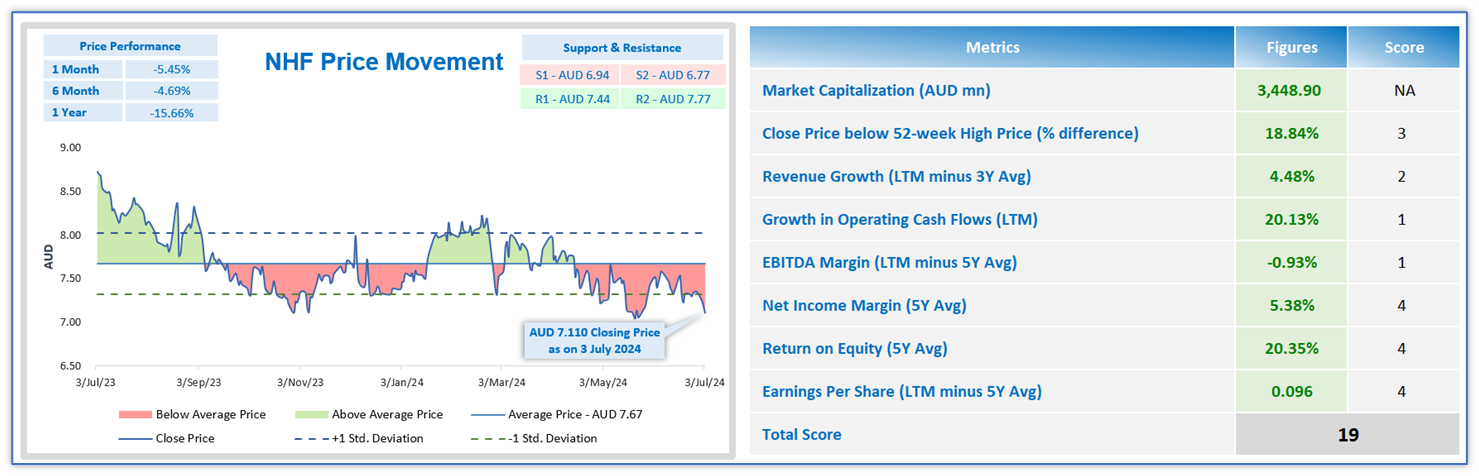Select the total score value 19
This screenshot has width=1479, height=476.
tap(1348, 434)
